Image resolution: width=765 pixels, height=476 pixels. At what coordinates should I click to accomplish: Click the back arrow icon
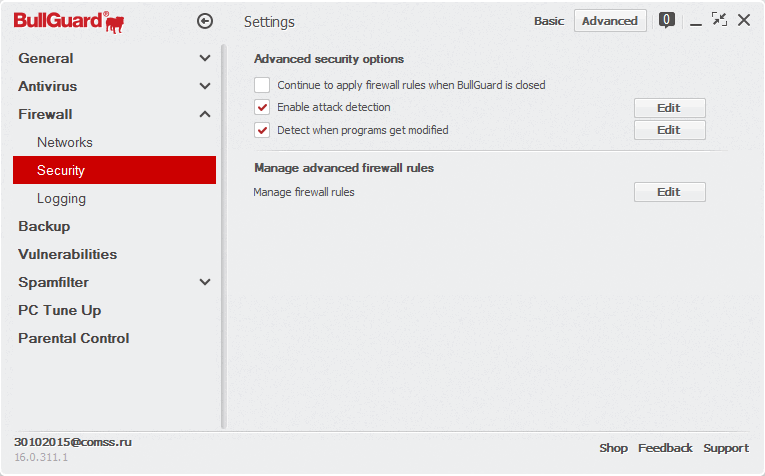pos(205,21)
